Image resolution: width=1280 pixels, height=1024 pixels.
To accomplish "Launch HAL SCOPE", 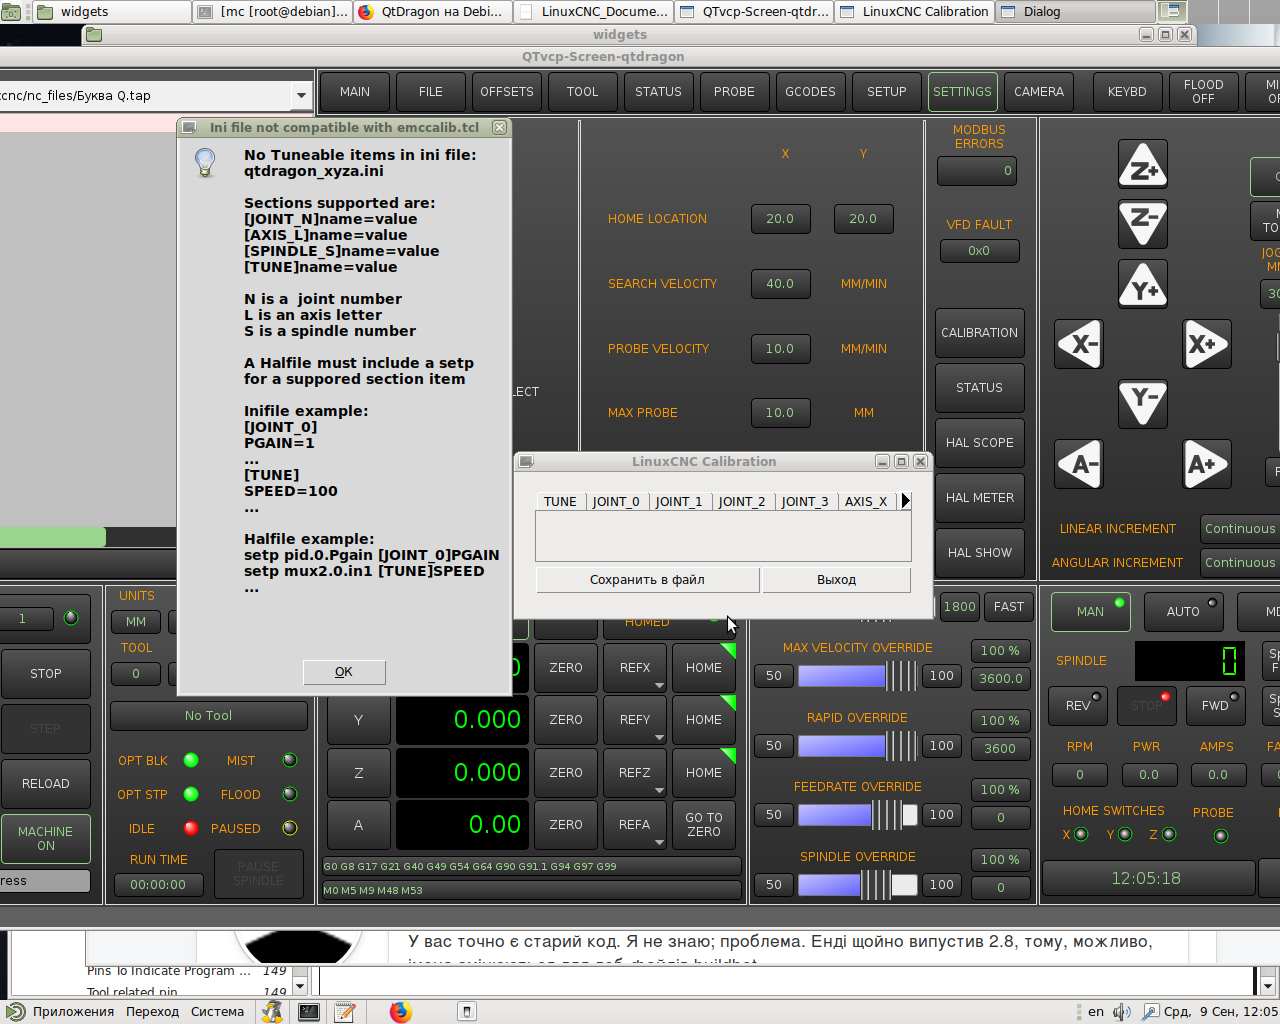I will [980, 443].
